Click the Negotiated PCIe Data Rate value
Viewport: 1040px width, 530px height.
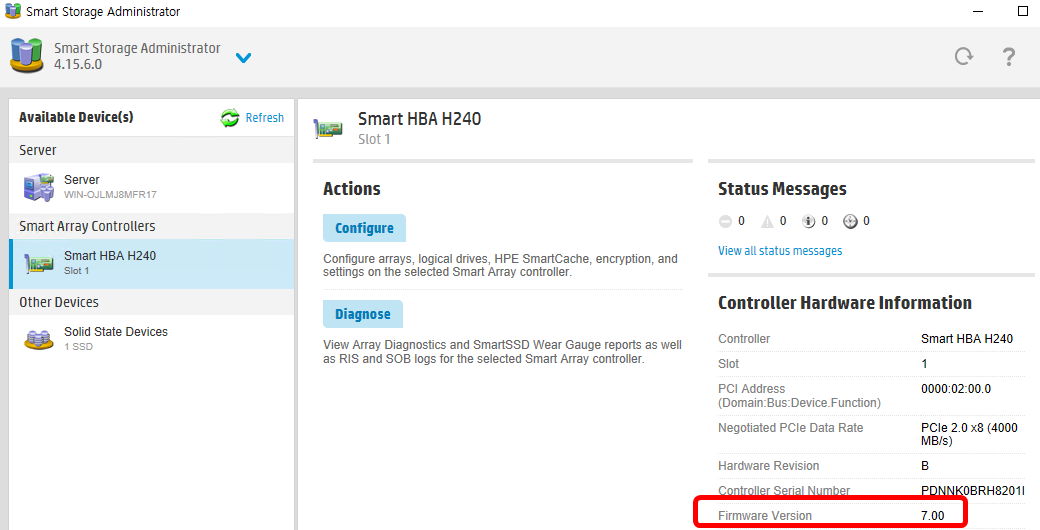(969, 434)
